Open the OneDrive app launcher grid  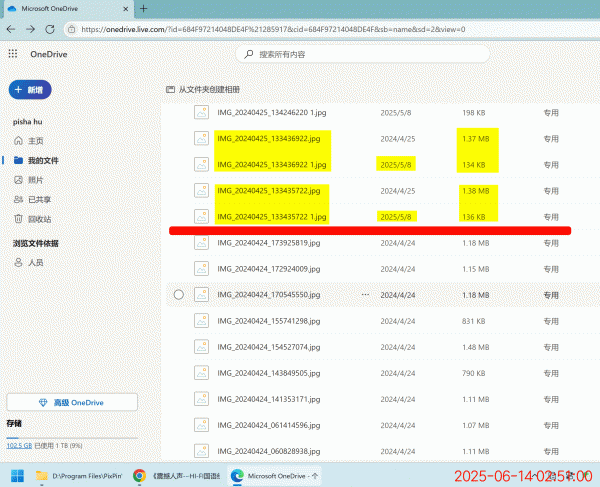coord(13,53)
